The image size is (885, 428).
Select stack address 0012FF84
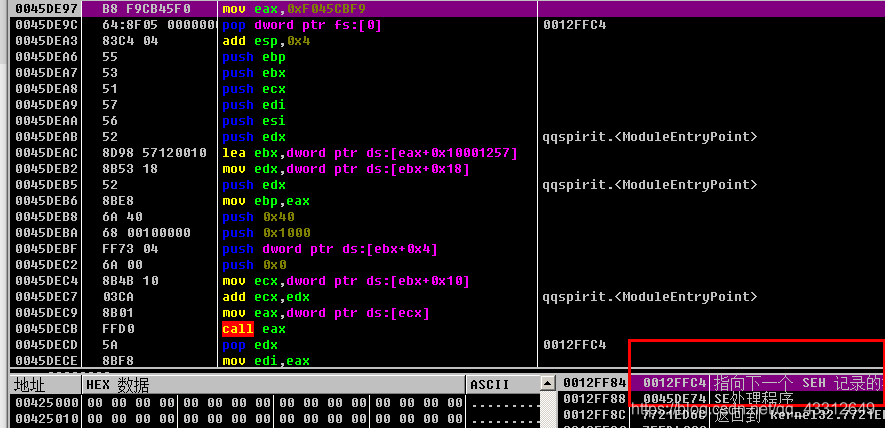[x=595, y=383]
